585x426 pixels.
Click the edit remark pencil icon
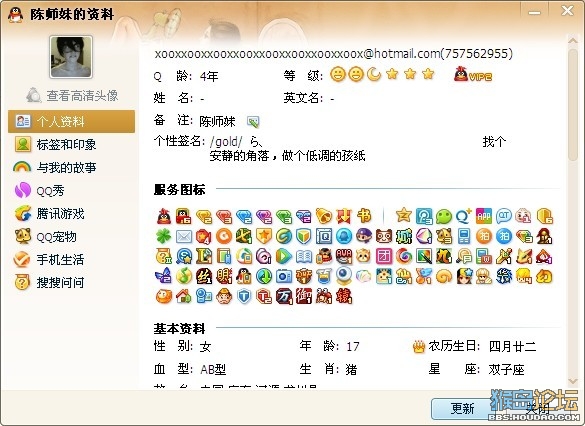coord(253,121)
